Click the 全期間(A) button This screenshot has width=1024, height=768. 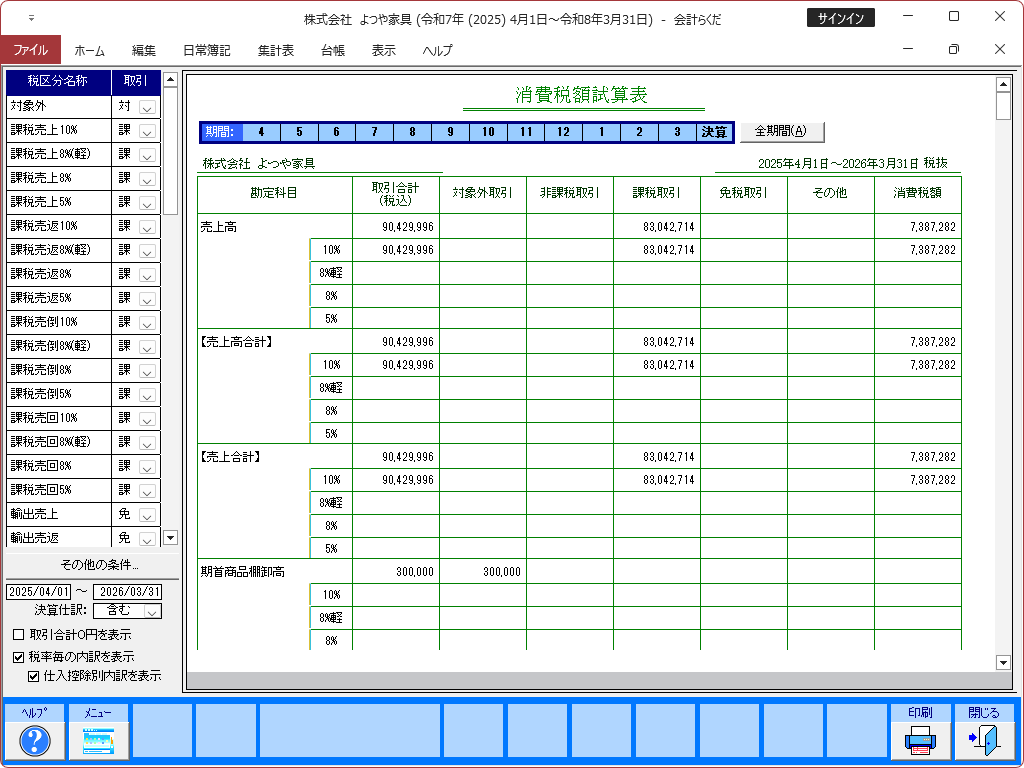[782, 131]
